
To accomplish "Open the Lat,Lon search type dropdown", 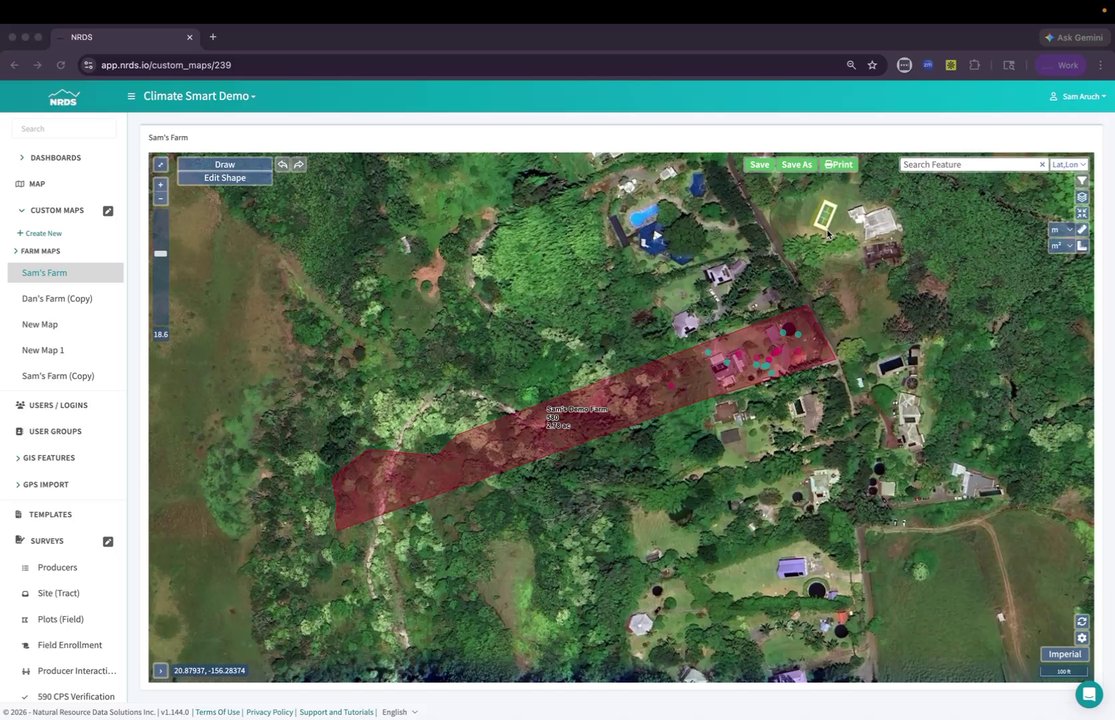I will [1069, 164].
